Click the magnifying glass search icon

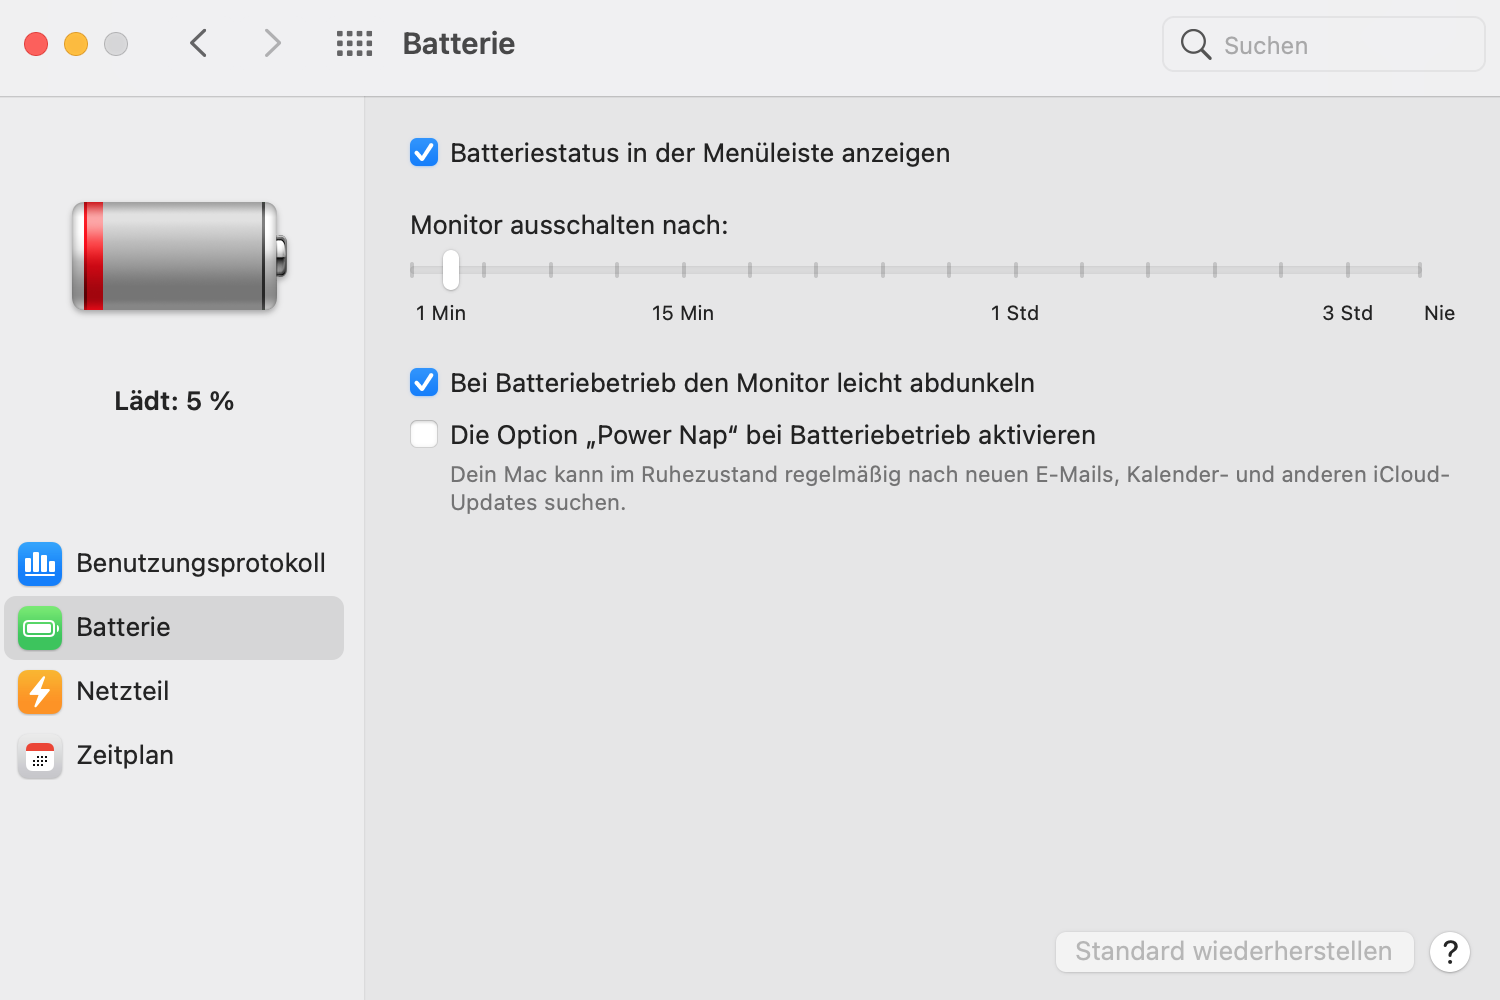(1195, 44)
